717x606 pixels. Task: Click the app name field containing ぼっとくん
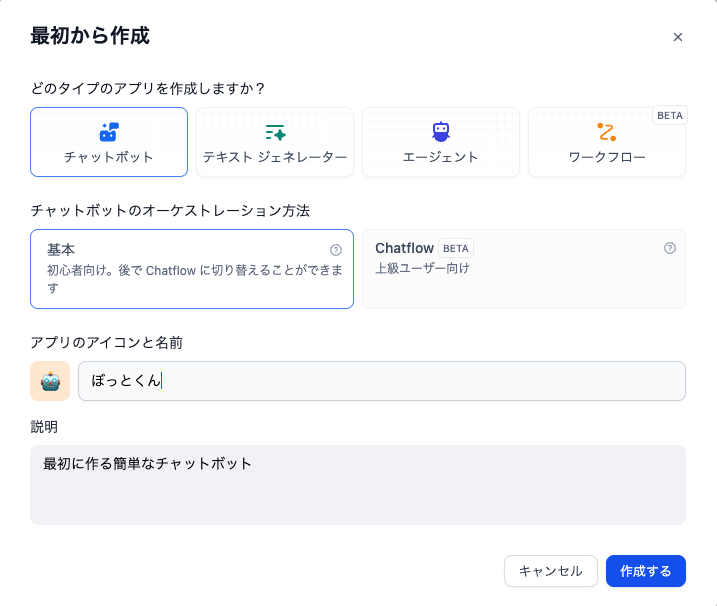coord(381,381)
